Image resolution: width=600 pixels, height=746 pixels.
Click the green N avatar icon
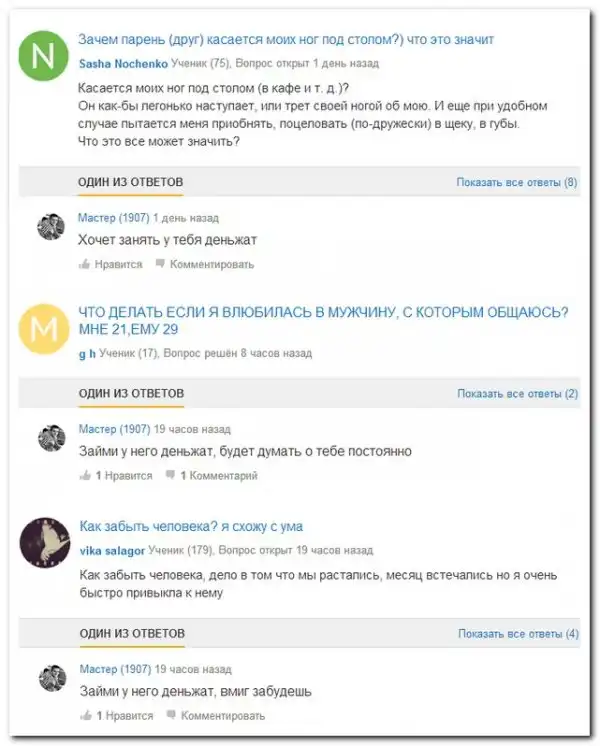(44, 57)
